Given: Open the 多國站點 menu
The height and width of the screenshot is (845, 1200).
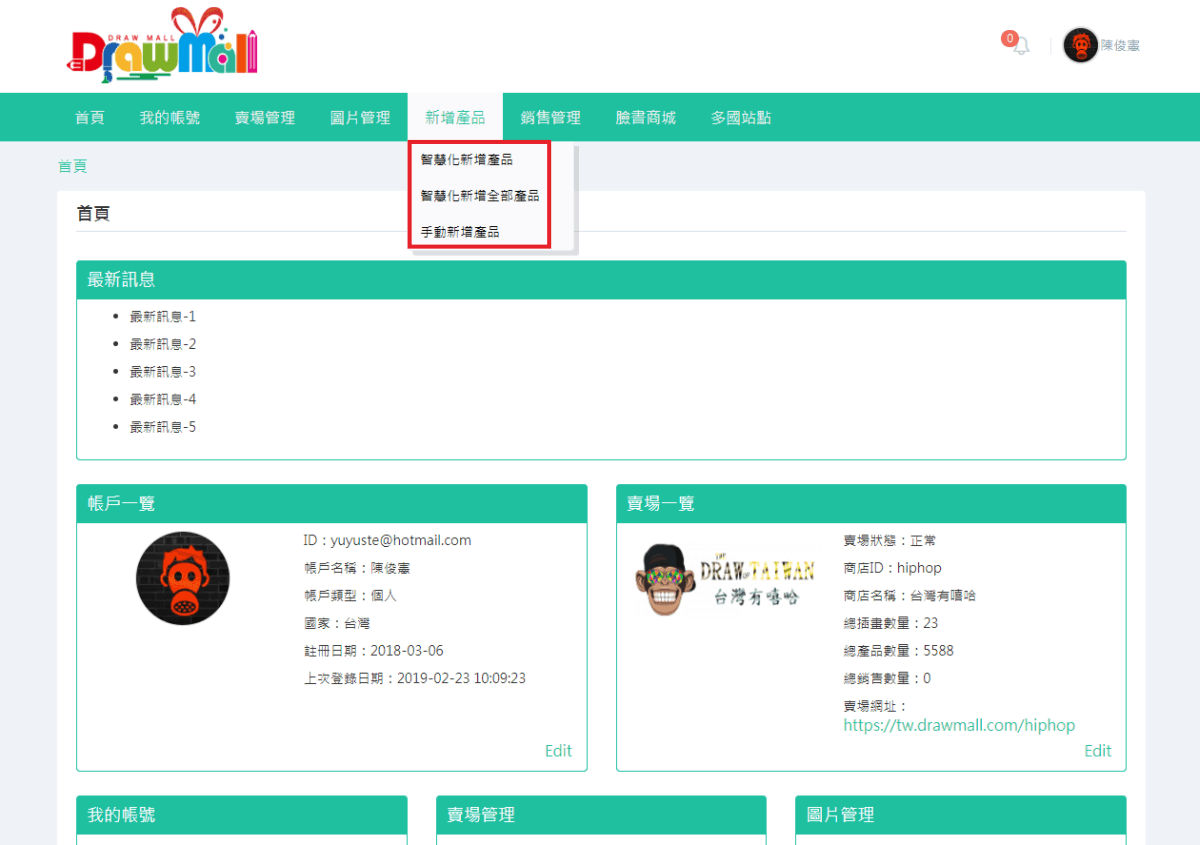Looking at the screenshot, I should coord(740,117).
